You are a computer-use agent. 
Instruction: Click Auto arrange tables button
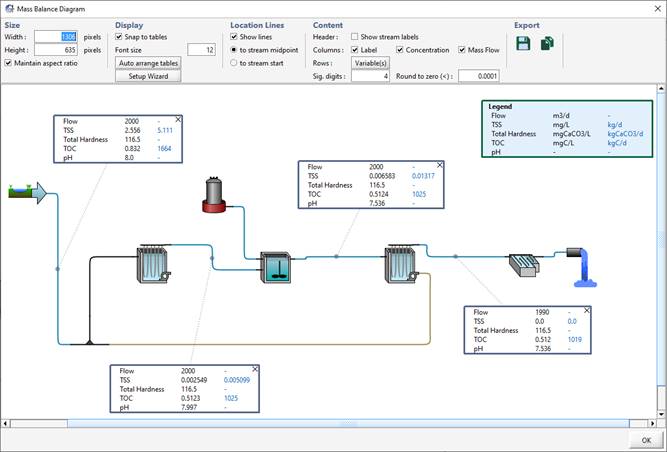148,63
